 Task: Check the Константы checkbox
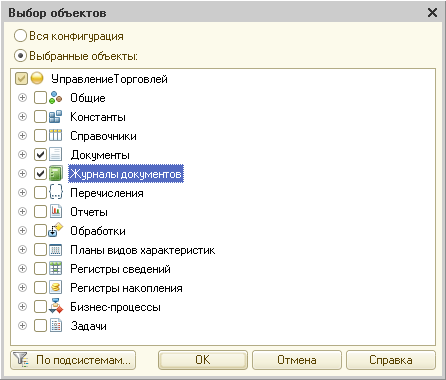coord(40,117)
